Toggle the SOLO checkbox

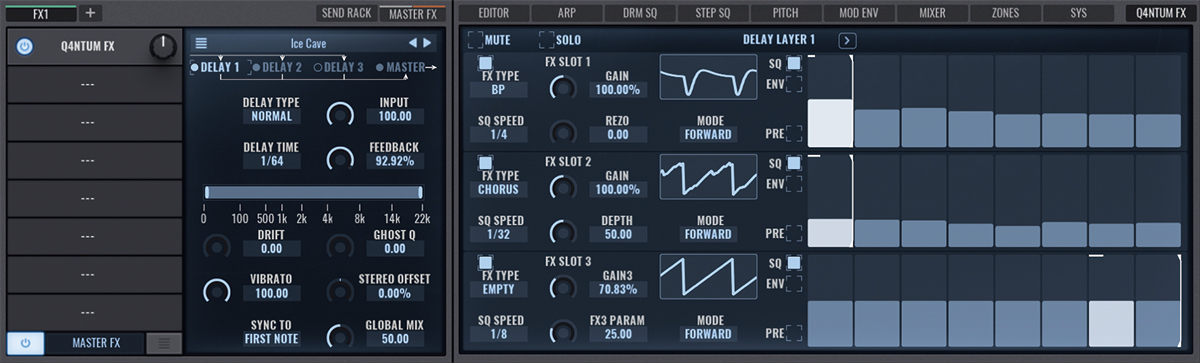tap(546, 40)
